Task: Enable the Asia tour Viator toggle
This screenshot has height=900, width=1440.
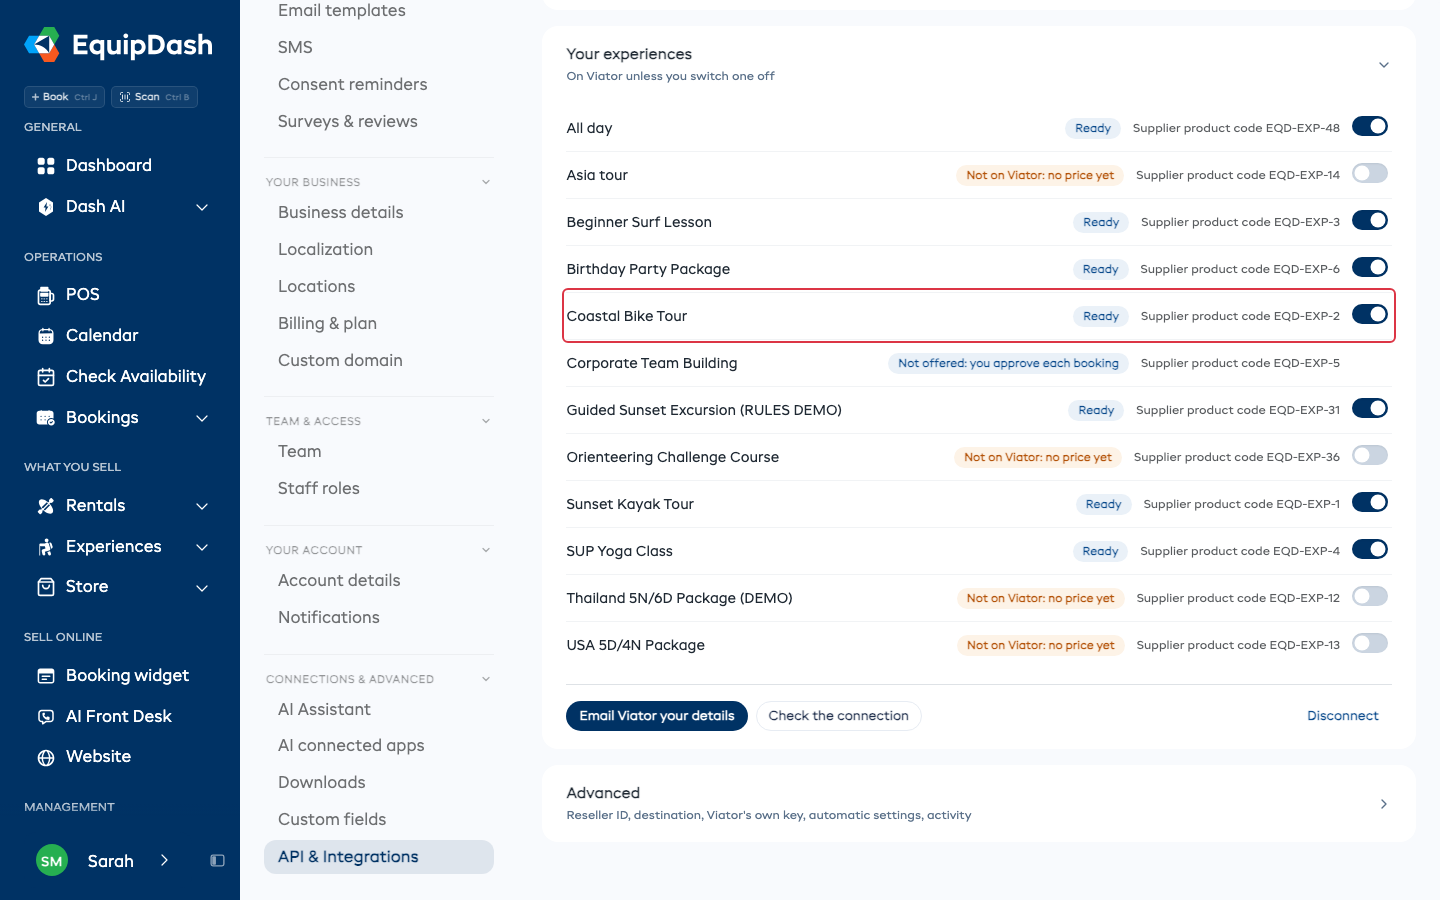Action: (x=1370, y=173)
